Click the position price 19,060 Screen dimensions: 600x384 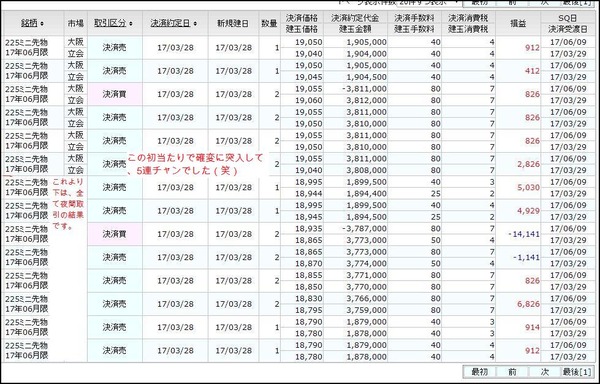tap(309, 101)
